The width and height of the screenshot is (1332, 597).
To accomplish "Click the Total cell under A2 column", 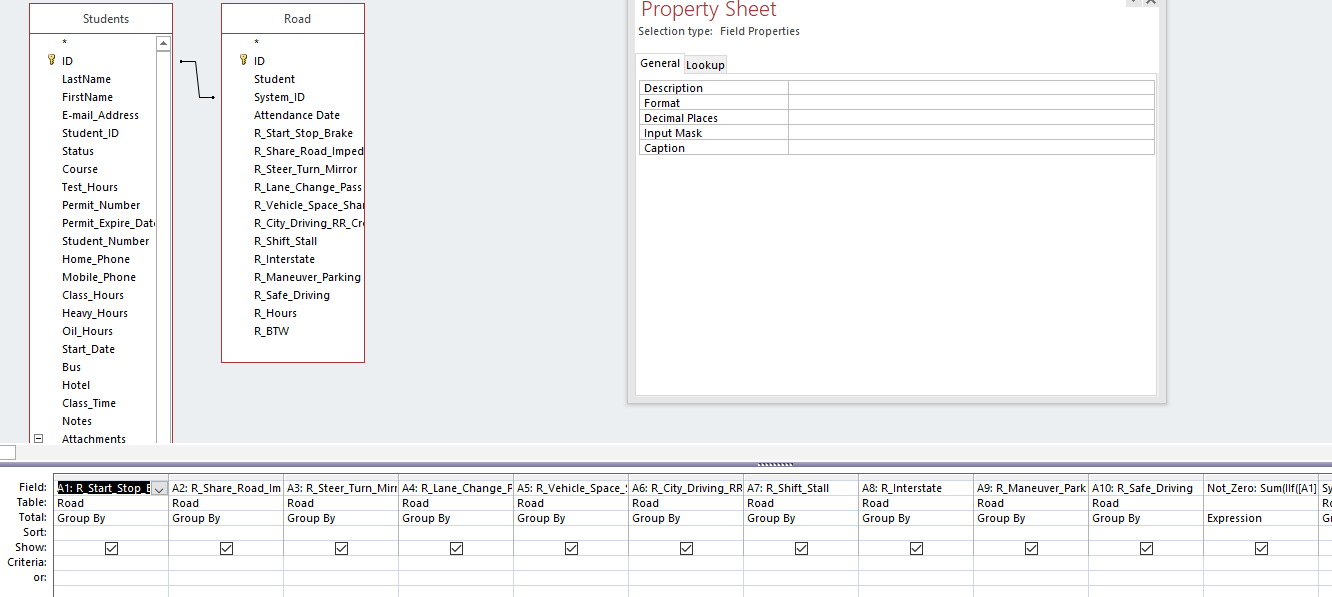I will (x=226, y=518).
